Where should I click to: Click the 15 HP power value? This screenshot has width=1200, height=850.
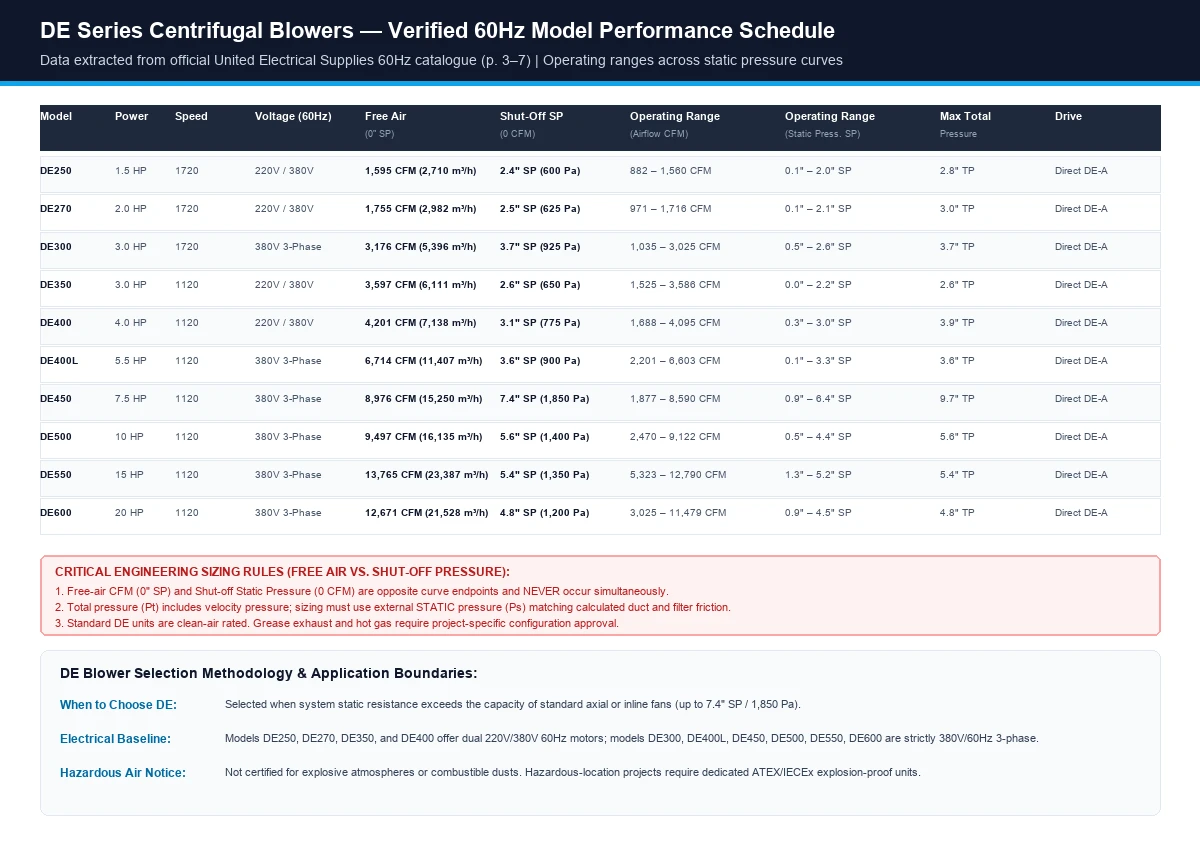point(129,475)
